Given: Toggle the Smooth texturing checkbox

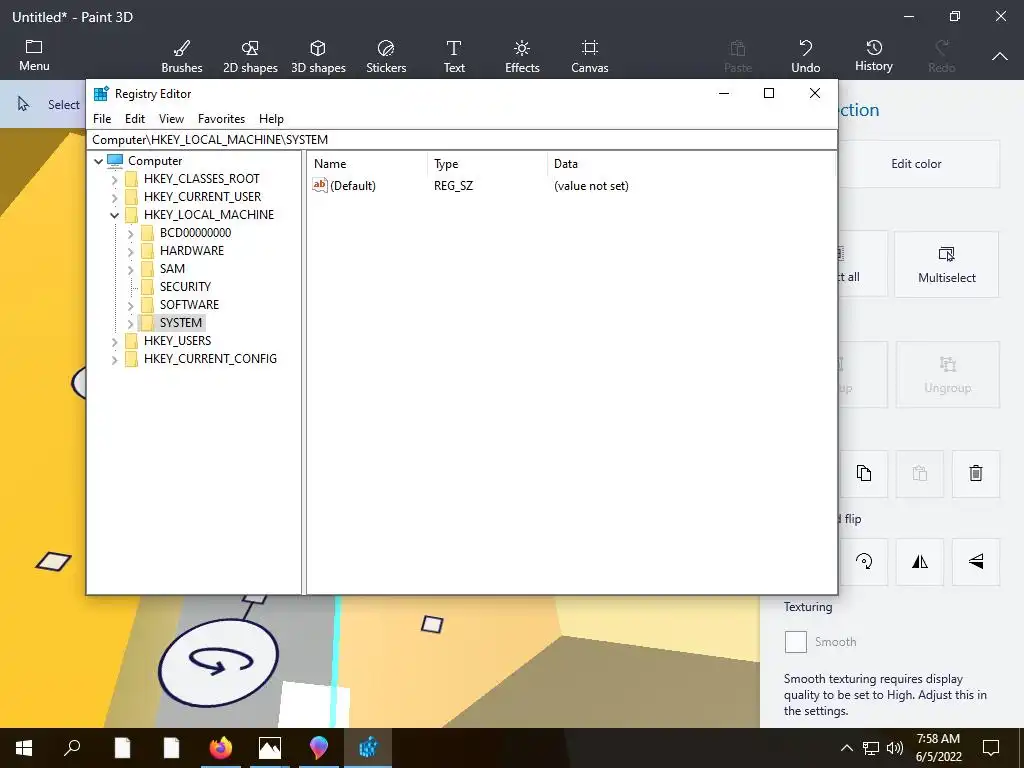Looking at the screenshot, I should 795,642.
